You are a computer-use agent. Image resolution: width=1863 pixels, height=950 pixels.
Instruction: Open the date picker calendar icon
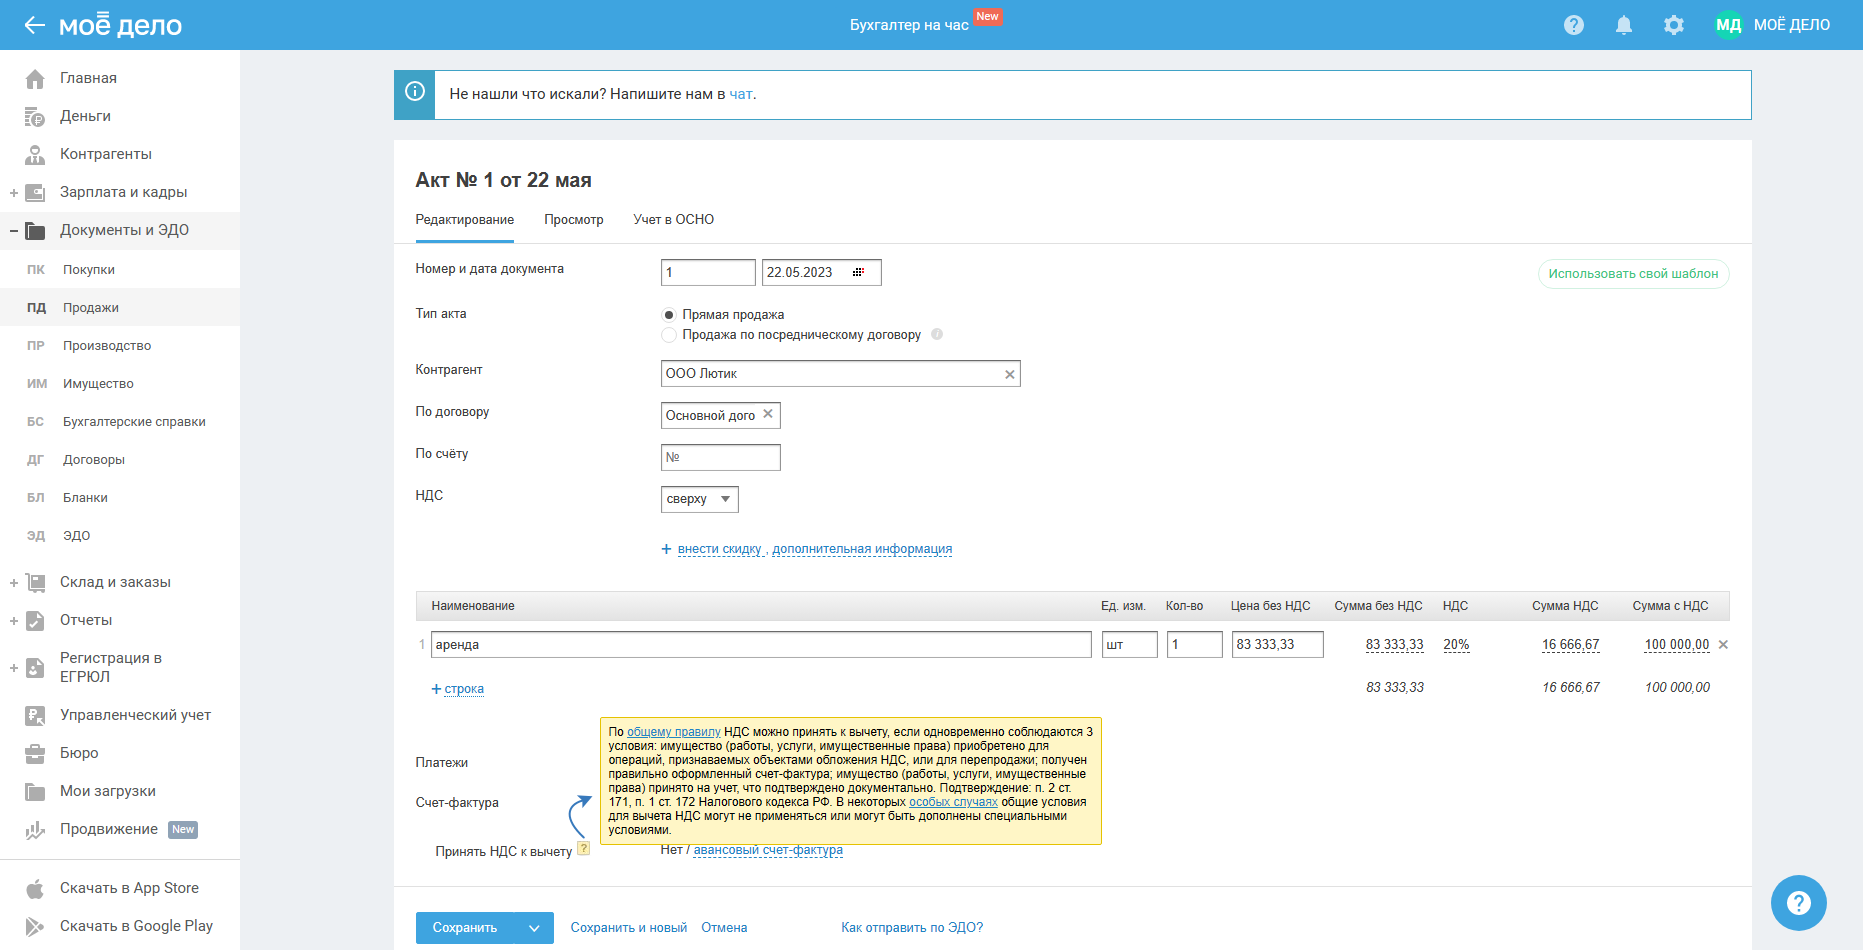(x=858, y=272)
